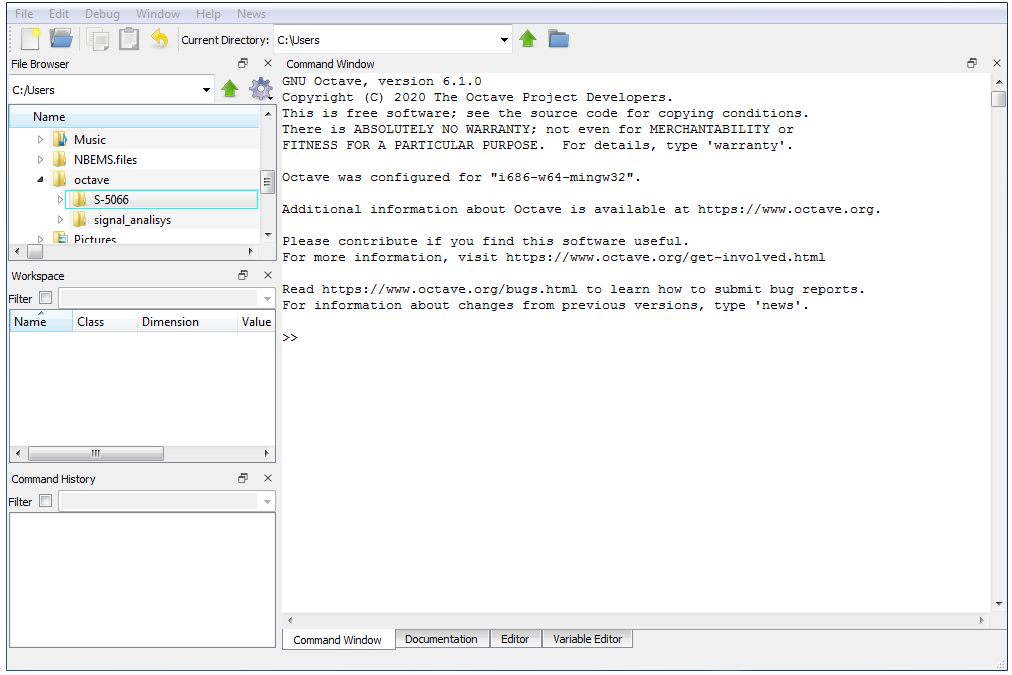This screenshot has width=1012, height=675.
Task: Click scroll-right arrow of Workspace panel
Action: [x=267, y=454]
